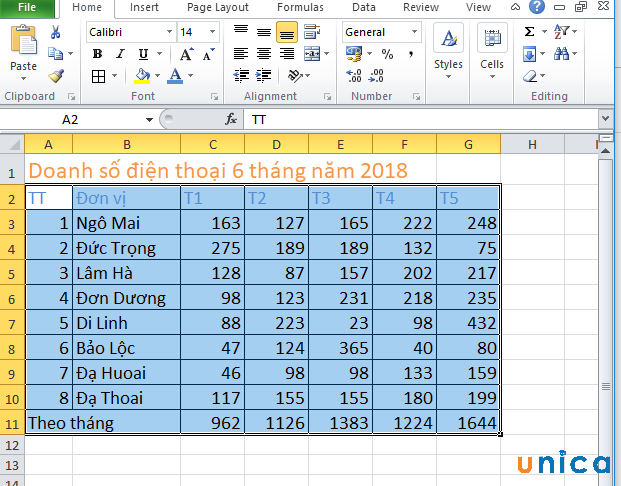The image size is (621, 486).
Task: Open Excel Help question mark
Action: 537,7
